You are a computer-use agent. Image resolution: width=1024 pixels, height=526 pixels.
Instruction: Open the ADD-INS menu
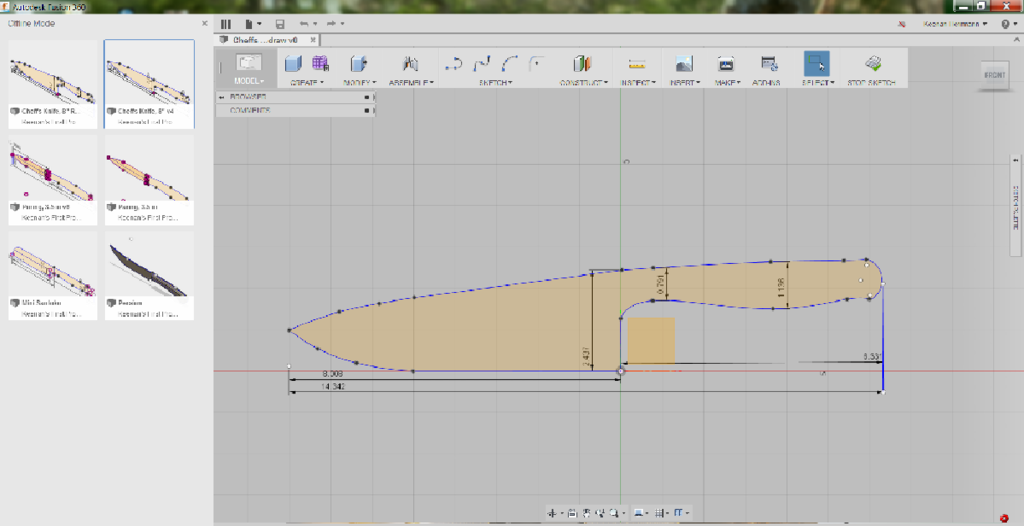click(766, 82)
